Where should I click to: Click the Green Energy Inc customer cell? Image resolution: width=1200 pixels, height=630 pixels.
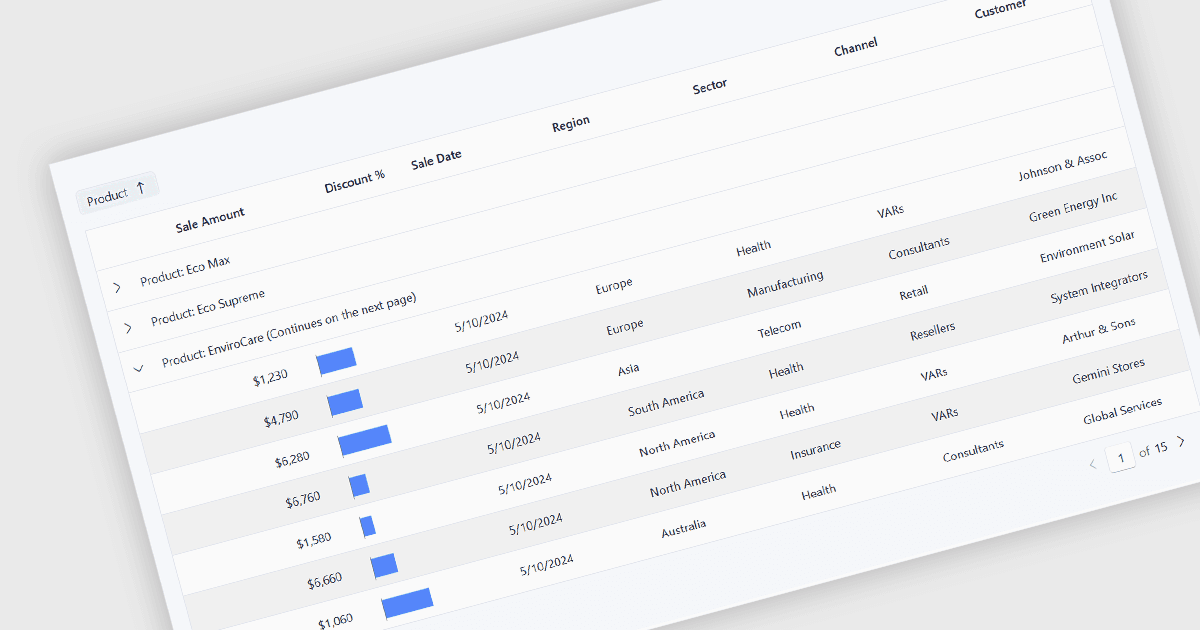click(1073, 208)
